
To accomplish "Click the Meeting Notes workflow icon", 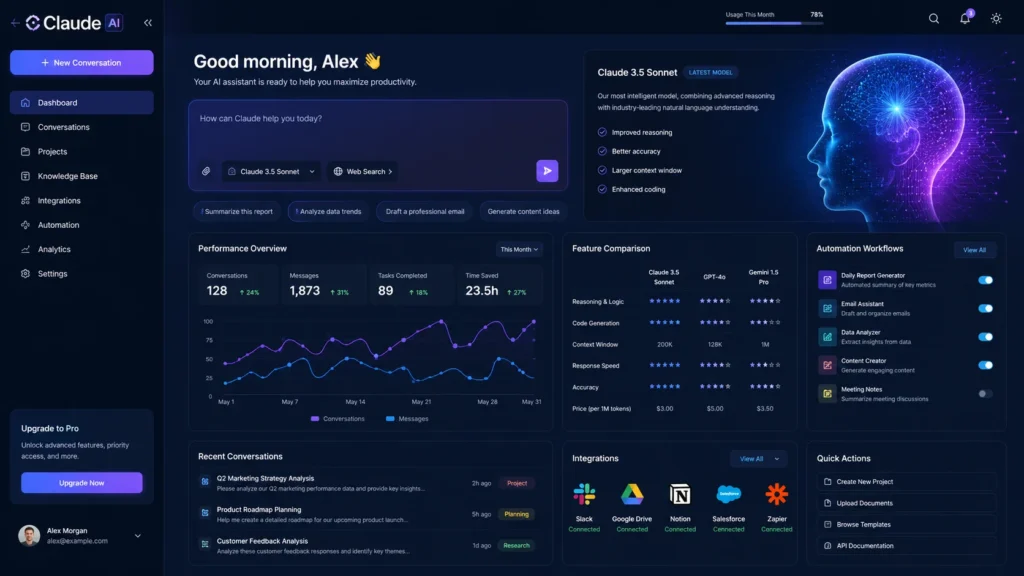I will pyautogui.click(x=827, y=394).
